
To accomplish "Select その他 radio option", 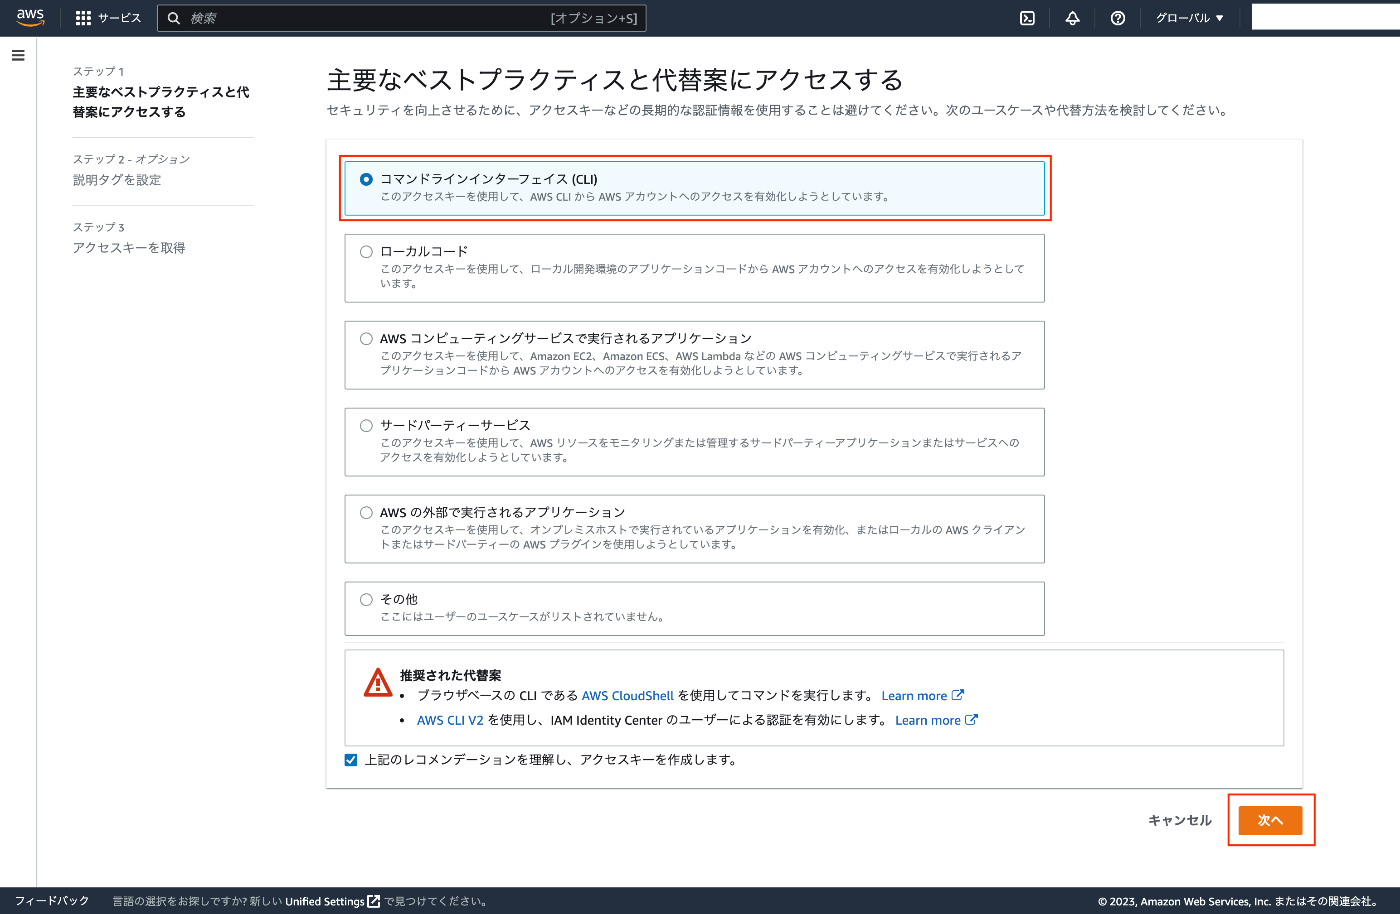I will 366,600.
